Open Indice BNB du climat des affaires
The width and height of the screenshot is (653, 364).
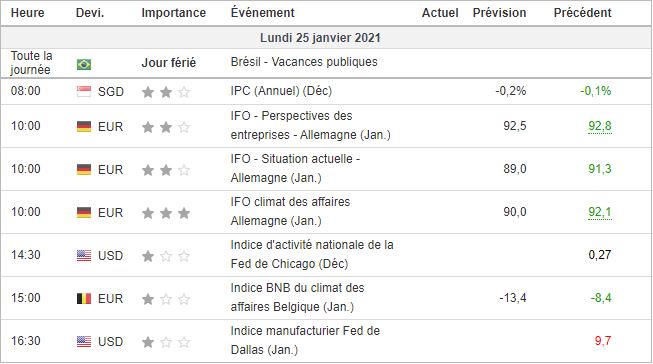pyautogui.click(x=297, y=297)
